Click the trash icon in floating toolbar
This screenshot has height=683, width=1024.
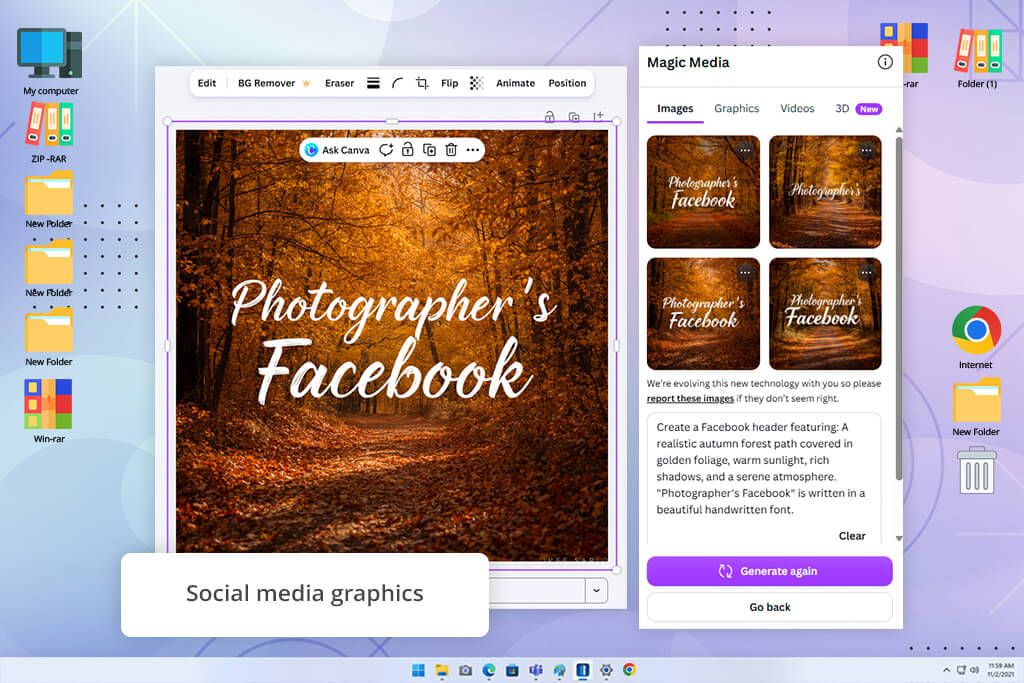(x=451, y=150)
